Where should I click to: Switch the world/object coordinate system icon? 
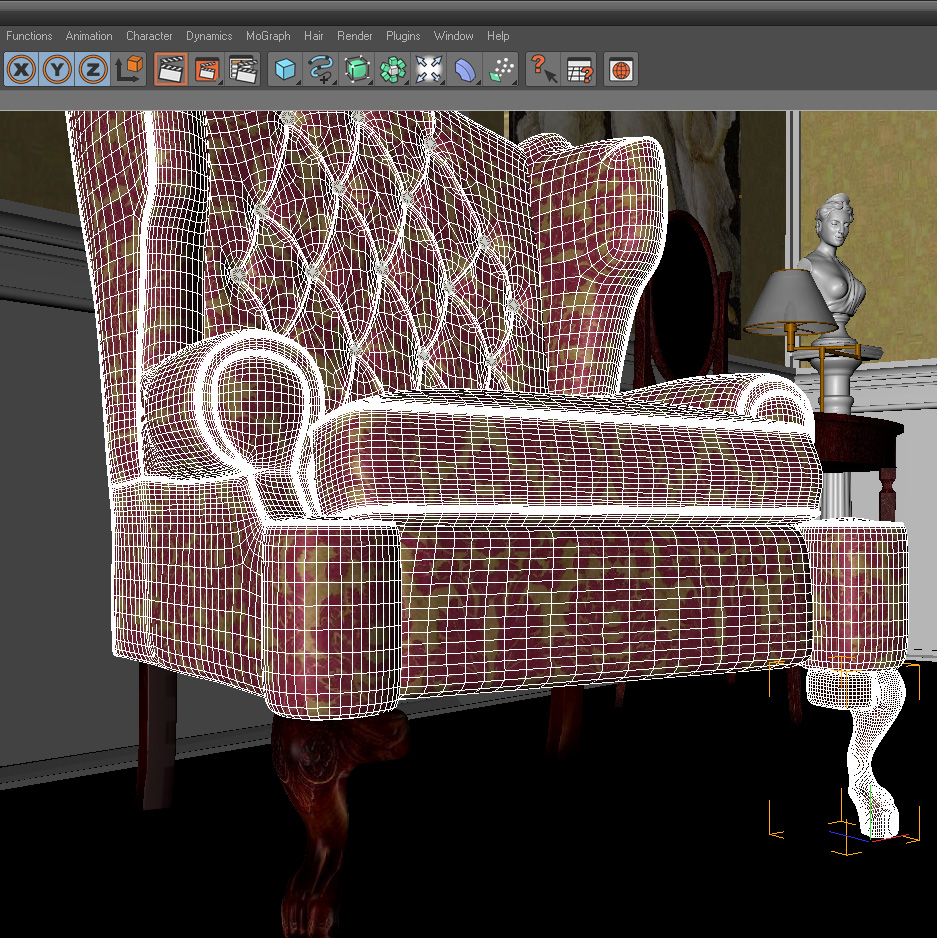tap(129, 69)
